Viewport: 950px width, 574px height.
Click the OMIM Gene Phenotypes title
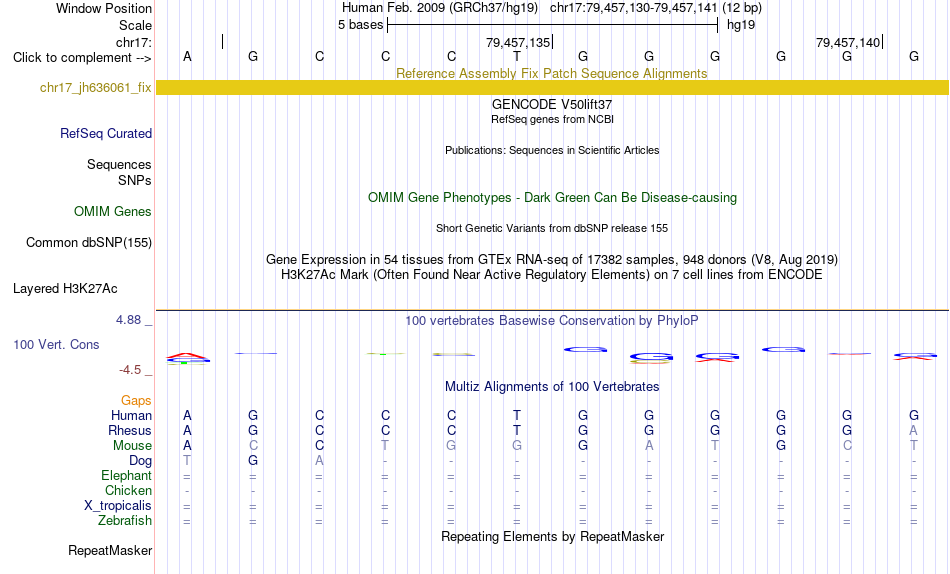pyautogui.click(x=552, y=198)
